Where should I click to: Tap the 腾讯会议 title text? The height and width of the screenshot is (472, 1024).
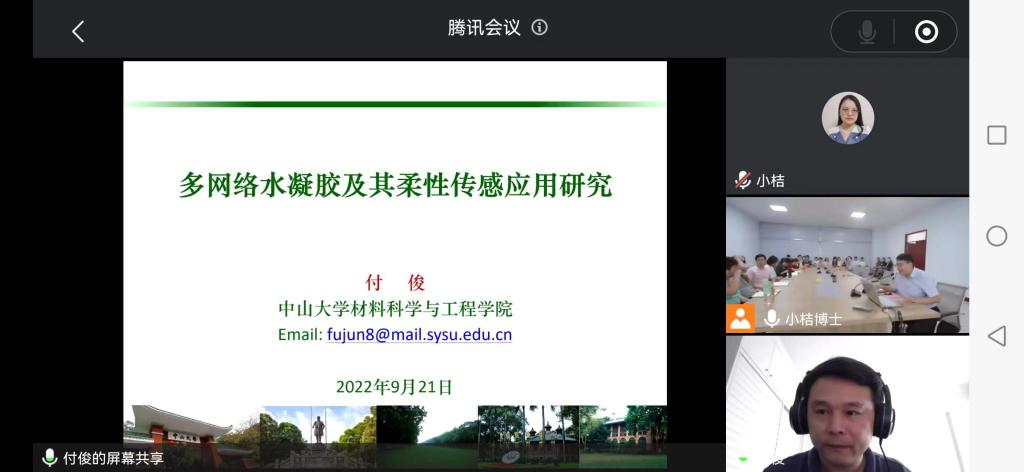(484, 28)
